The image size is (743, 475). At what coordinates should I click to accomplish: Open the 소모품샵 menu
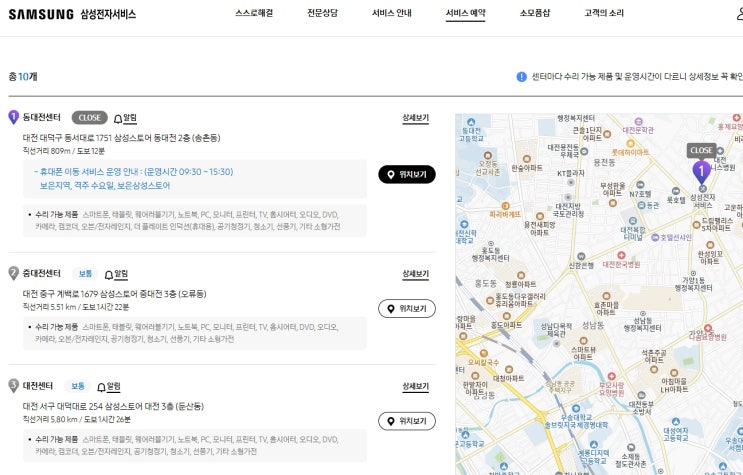point(535,13)
